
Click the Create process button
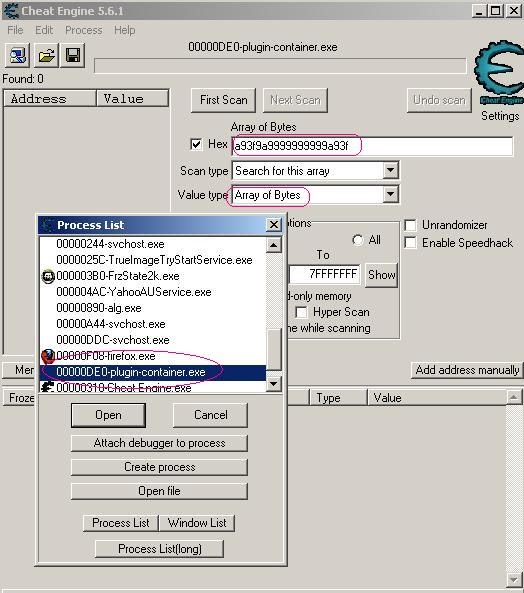(x=159, y=467)
